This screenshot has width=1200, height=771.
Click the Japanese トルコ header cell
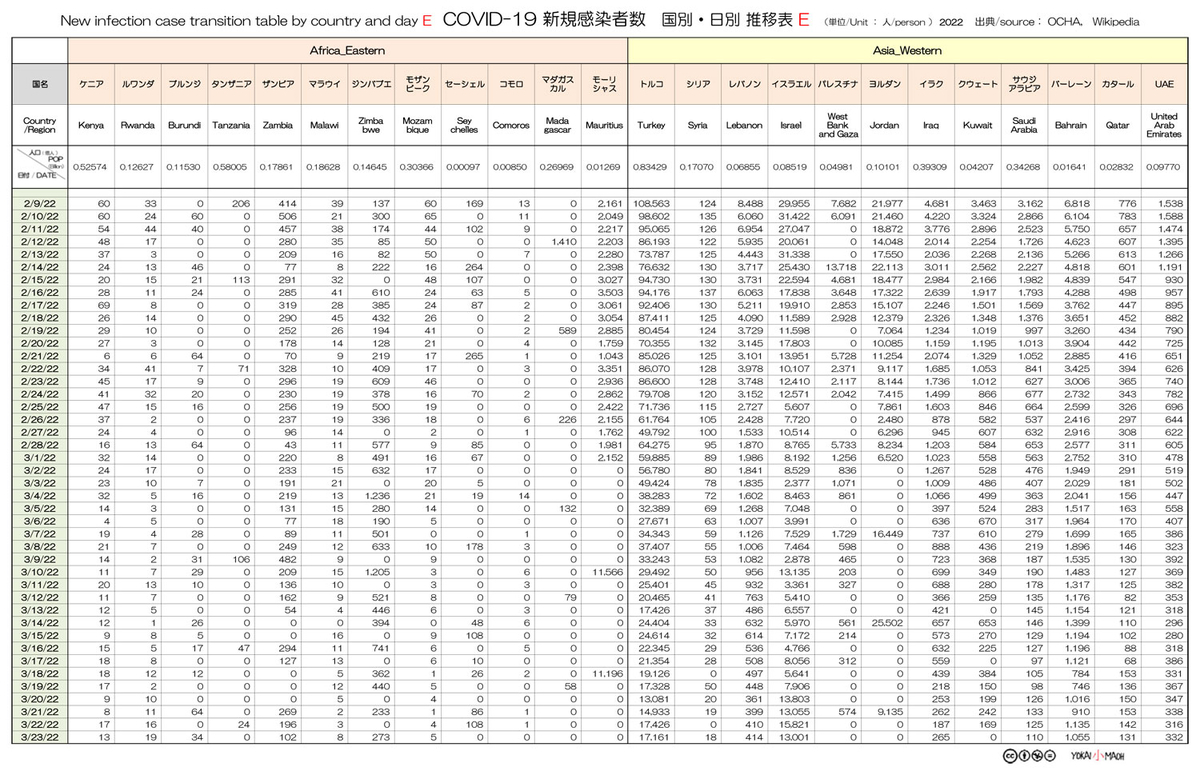(651, 86)
